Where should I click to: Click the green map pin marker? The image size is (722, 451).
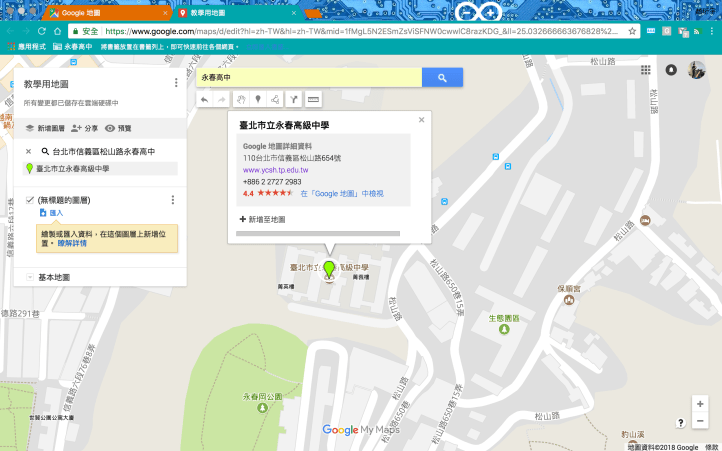pyautogui.click(x=329, y=270)
